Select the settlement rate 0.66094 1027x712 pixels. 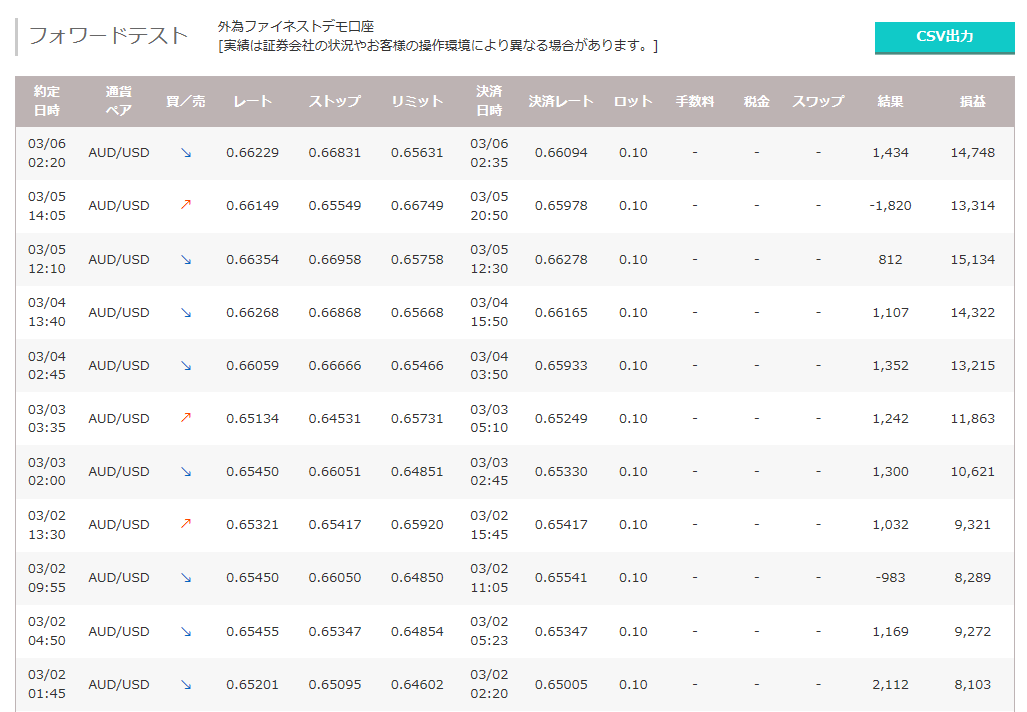(561, 153)
